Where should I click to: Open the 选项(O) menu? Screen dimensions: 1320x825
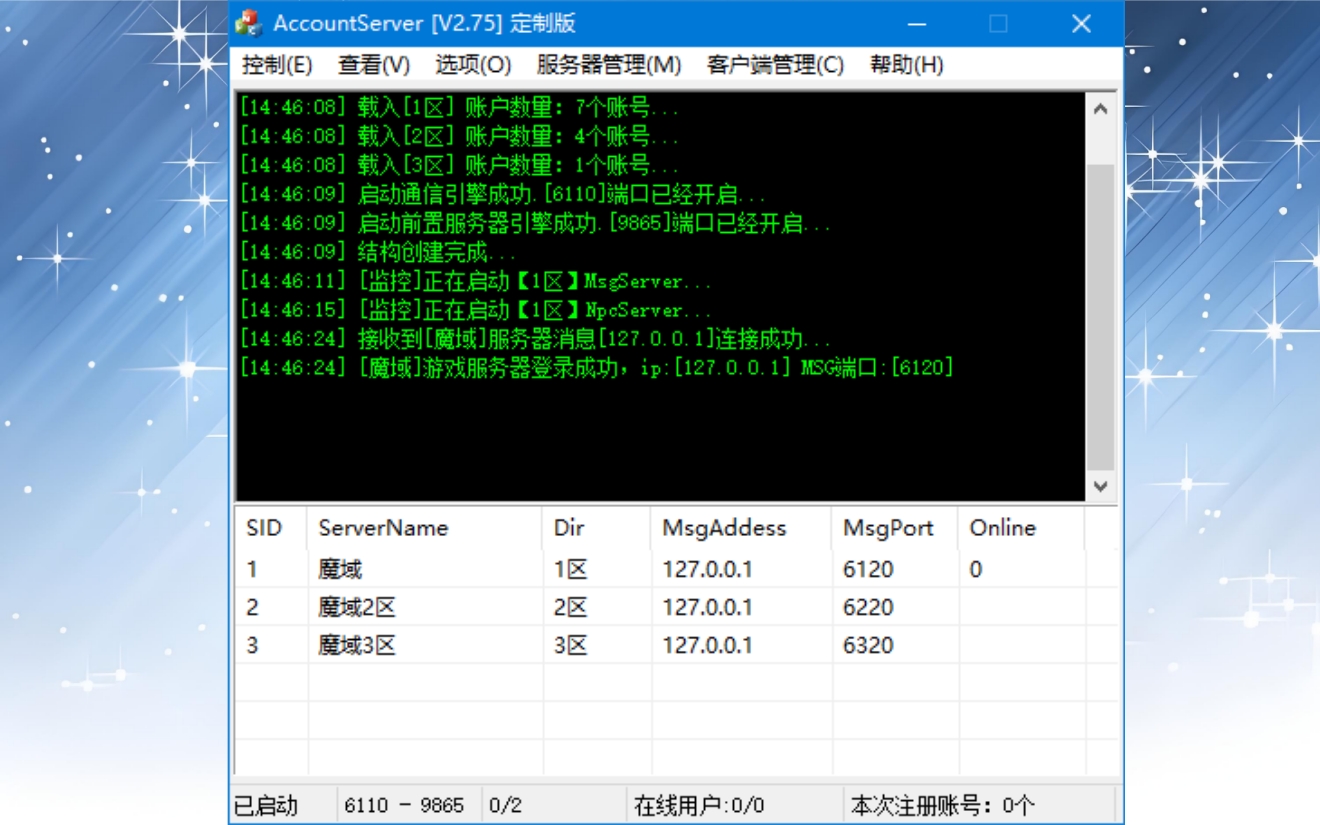click(x=473, y=65)
